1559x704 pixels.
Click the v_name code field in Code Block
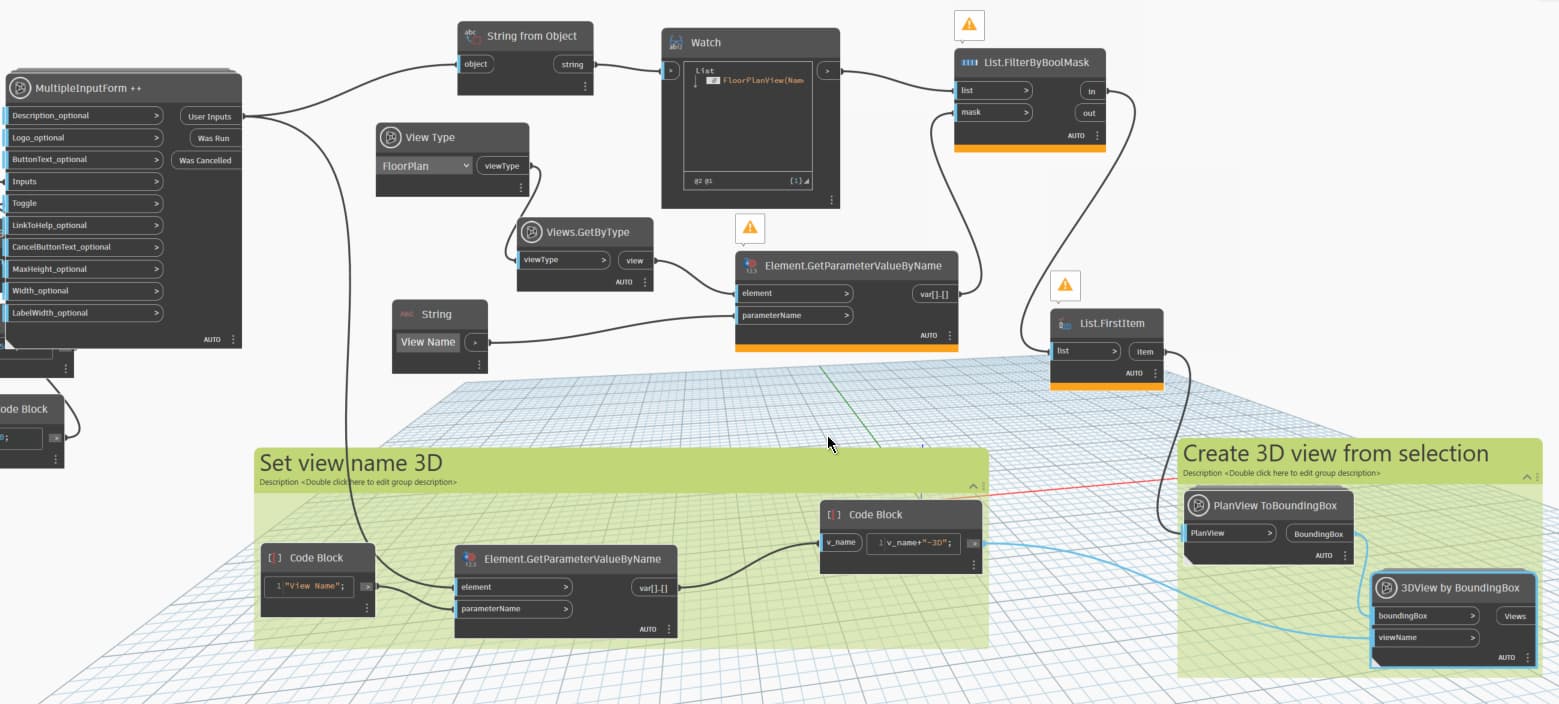point(915,543)
